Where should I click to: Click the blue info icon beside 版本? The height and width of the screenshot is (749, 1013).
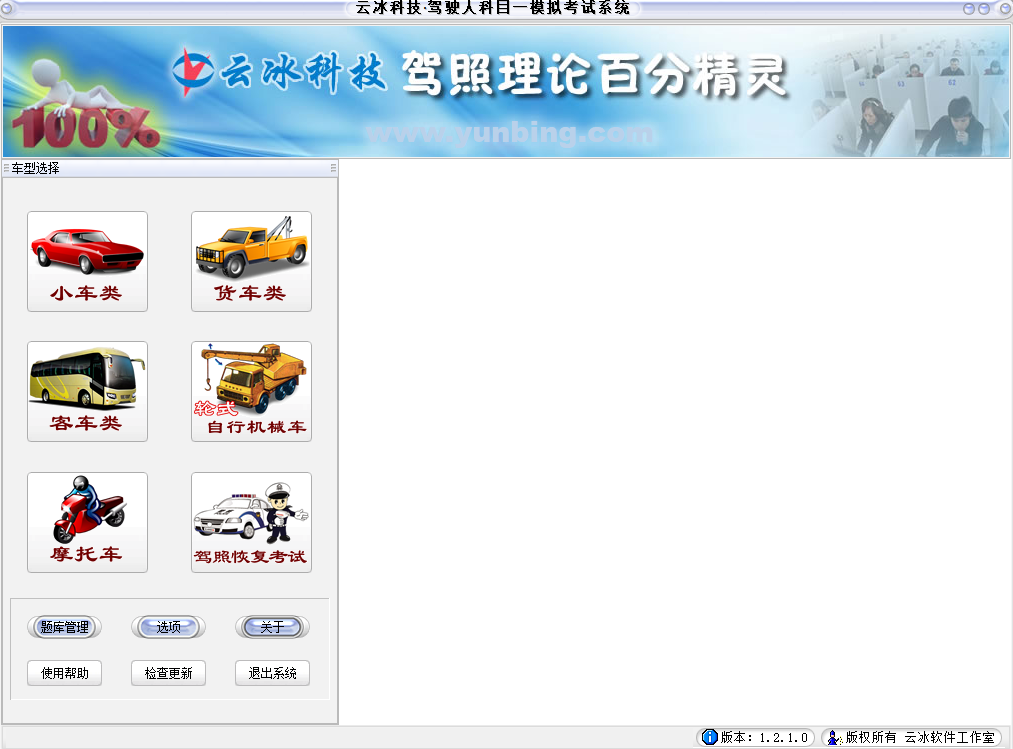[709, 737]
